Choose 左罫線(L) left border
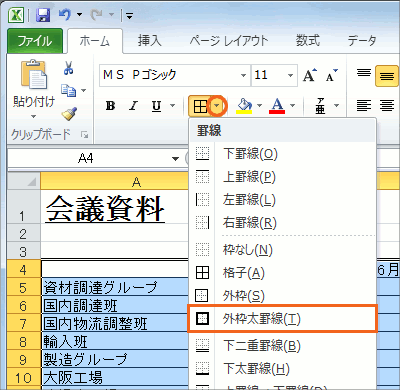The height and width of the screenshot is (390, 400). pyautogui.click(x=283, y=200)
